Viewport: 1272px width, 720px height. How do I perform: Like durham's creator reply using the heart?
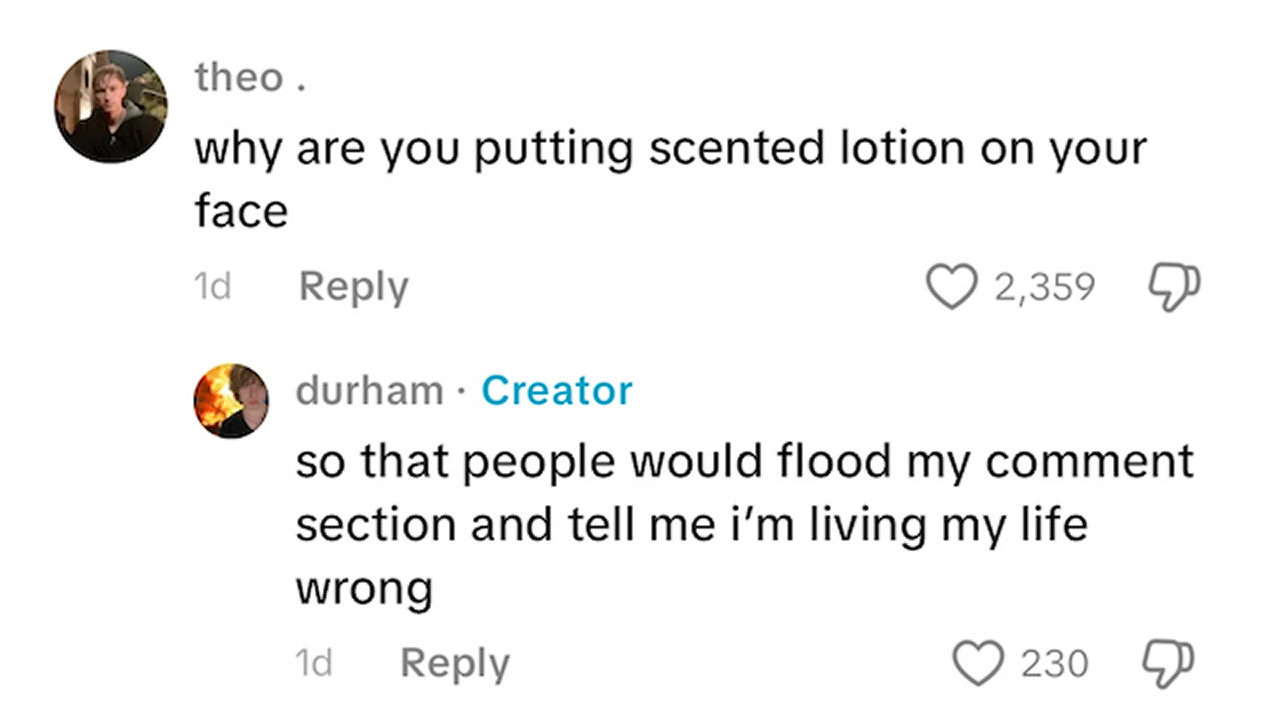click(980, 664)
